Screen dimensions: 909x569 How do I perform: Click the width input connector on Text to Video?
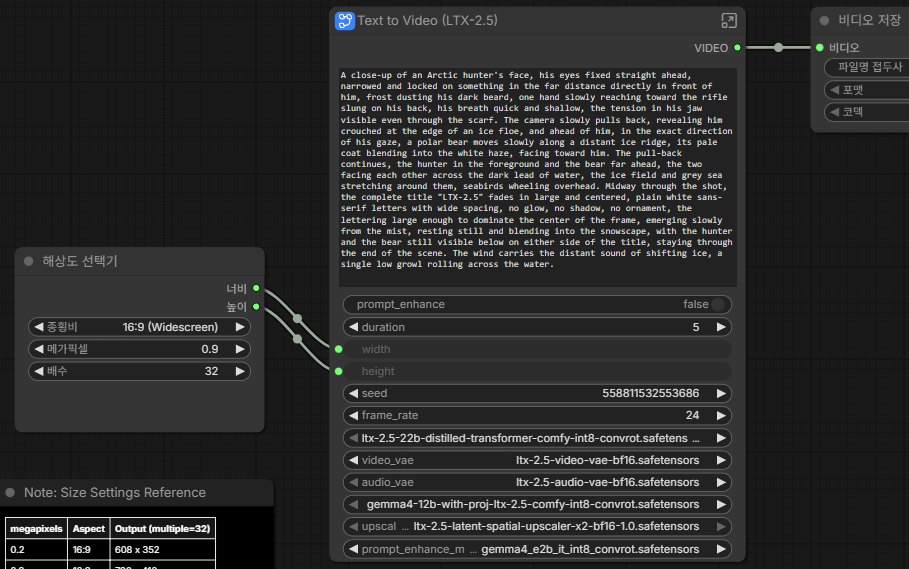(339, 349)
